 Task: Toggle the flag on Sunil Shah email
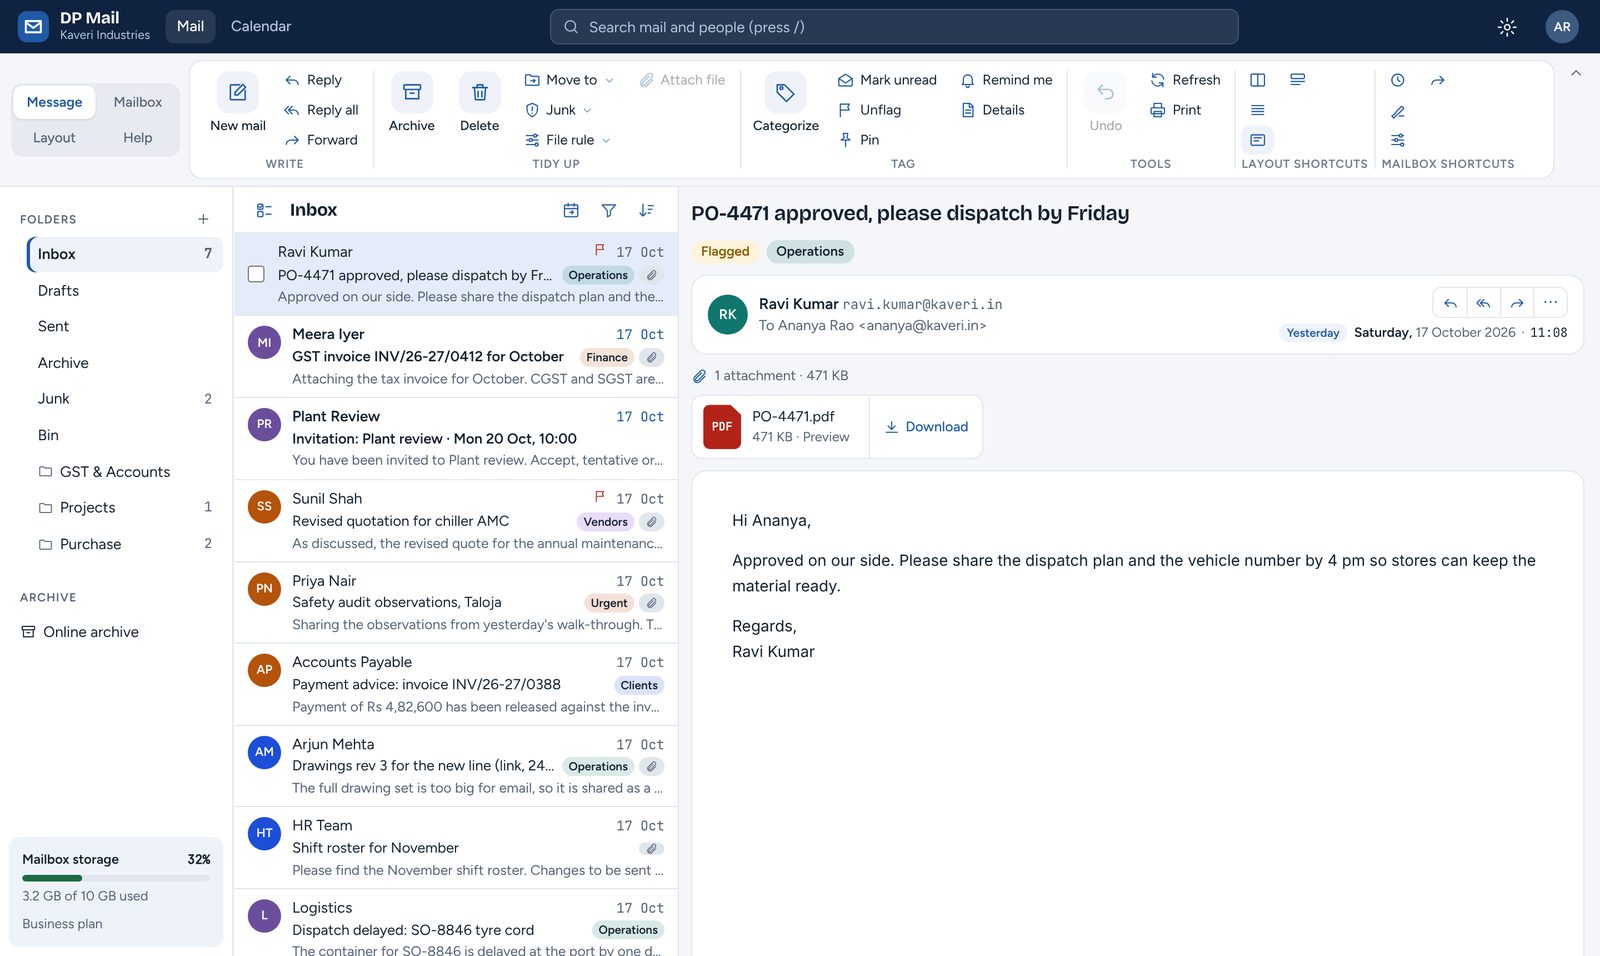(x=600, y=497)
